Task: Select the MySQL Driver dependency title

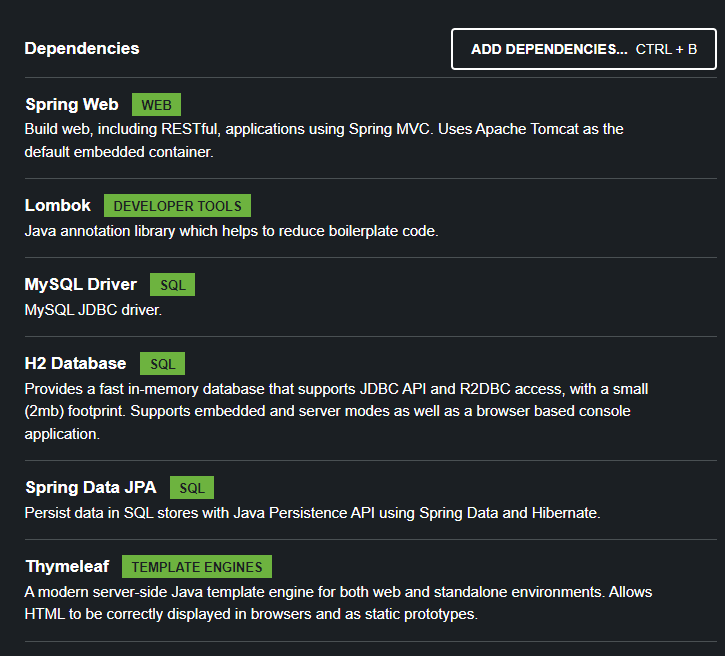Action: 80,285
